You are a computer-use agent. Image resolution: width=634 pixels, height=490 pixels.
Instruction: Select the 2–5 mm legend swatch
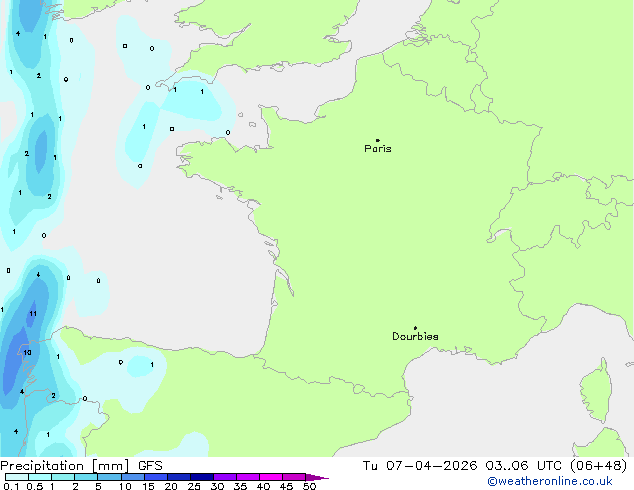pyautogui.click(x=86, y=477)
